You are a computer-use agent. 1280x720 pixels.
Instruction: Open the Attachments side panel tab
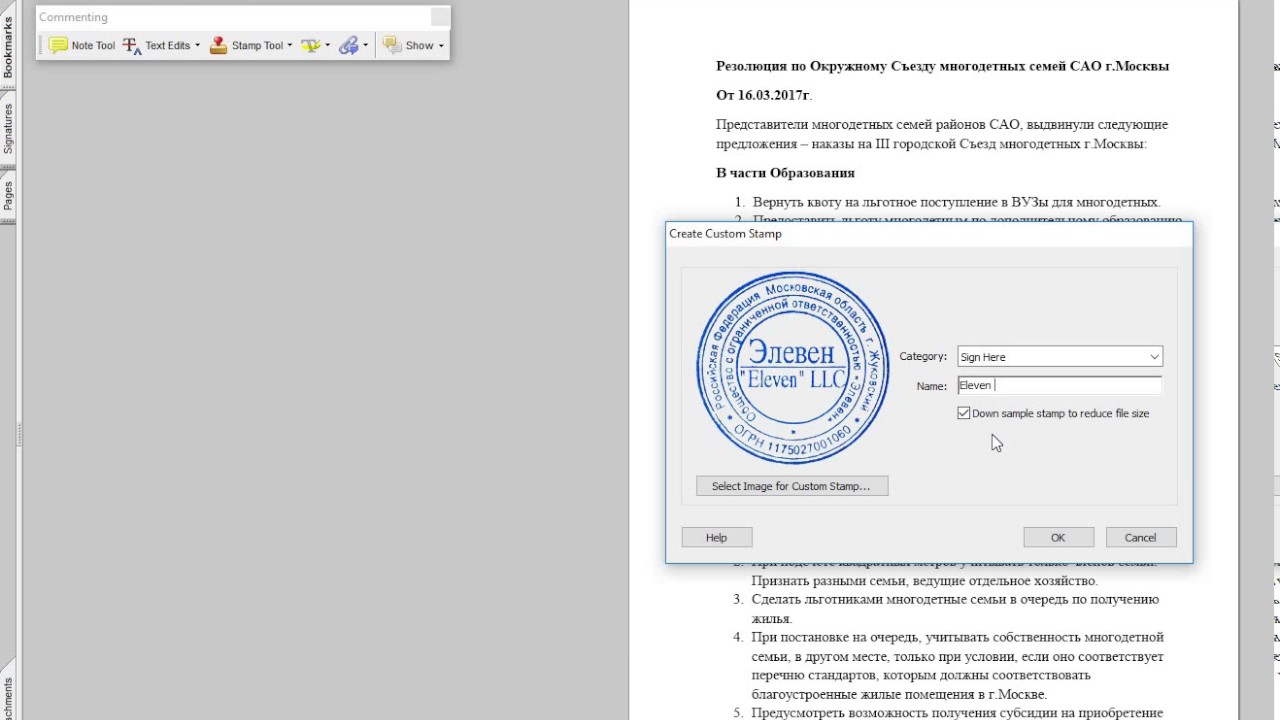point(8,697)
